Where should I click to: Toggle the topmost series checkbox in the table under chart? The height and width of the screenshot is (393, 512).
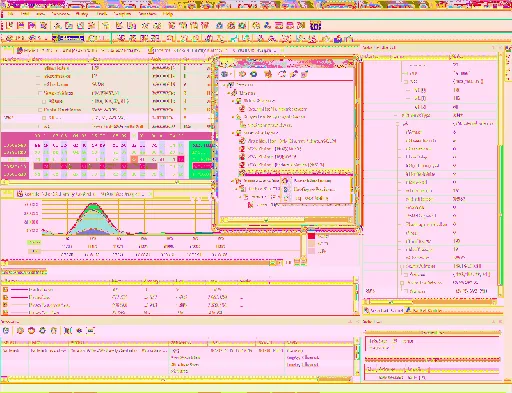5,289
